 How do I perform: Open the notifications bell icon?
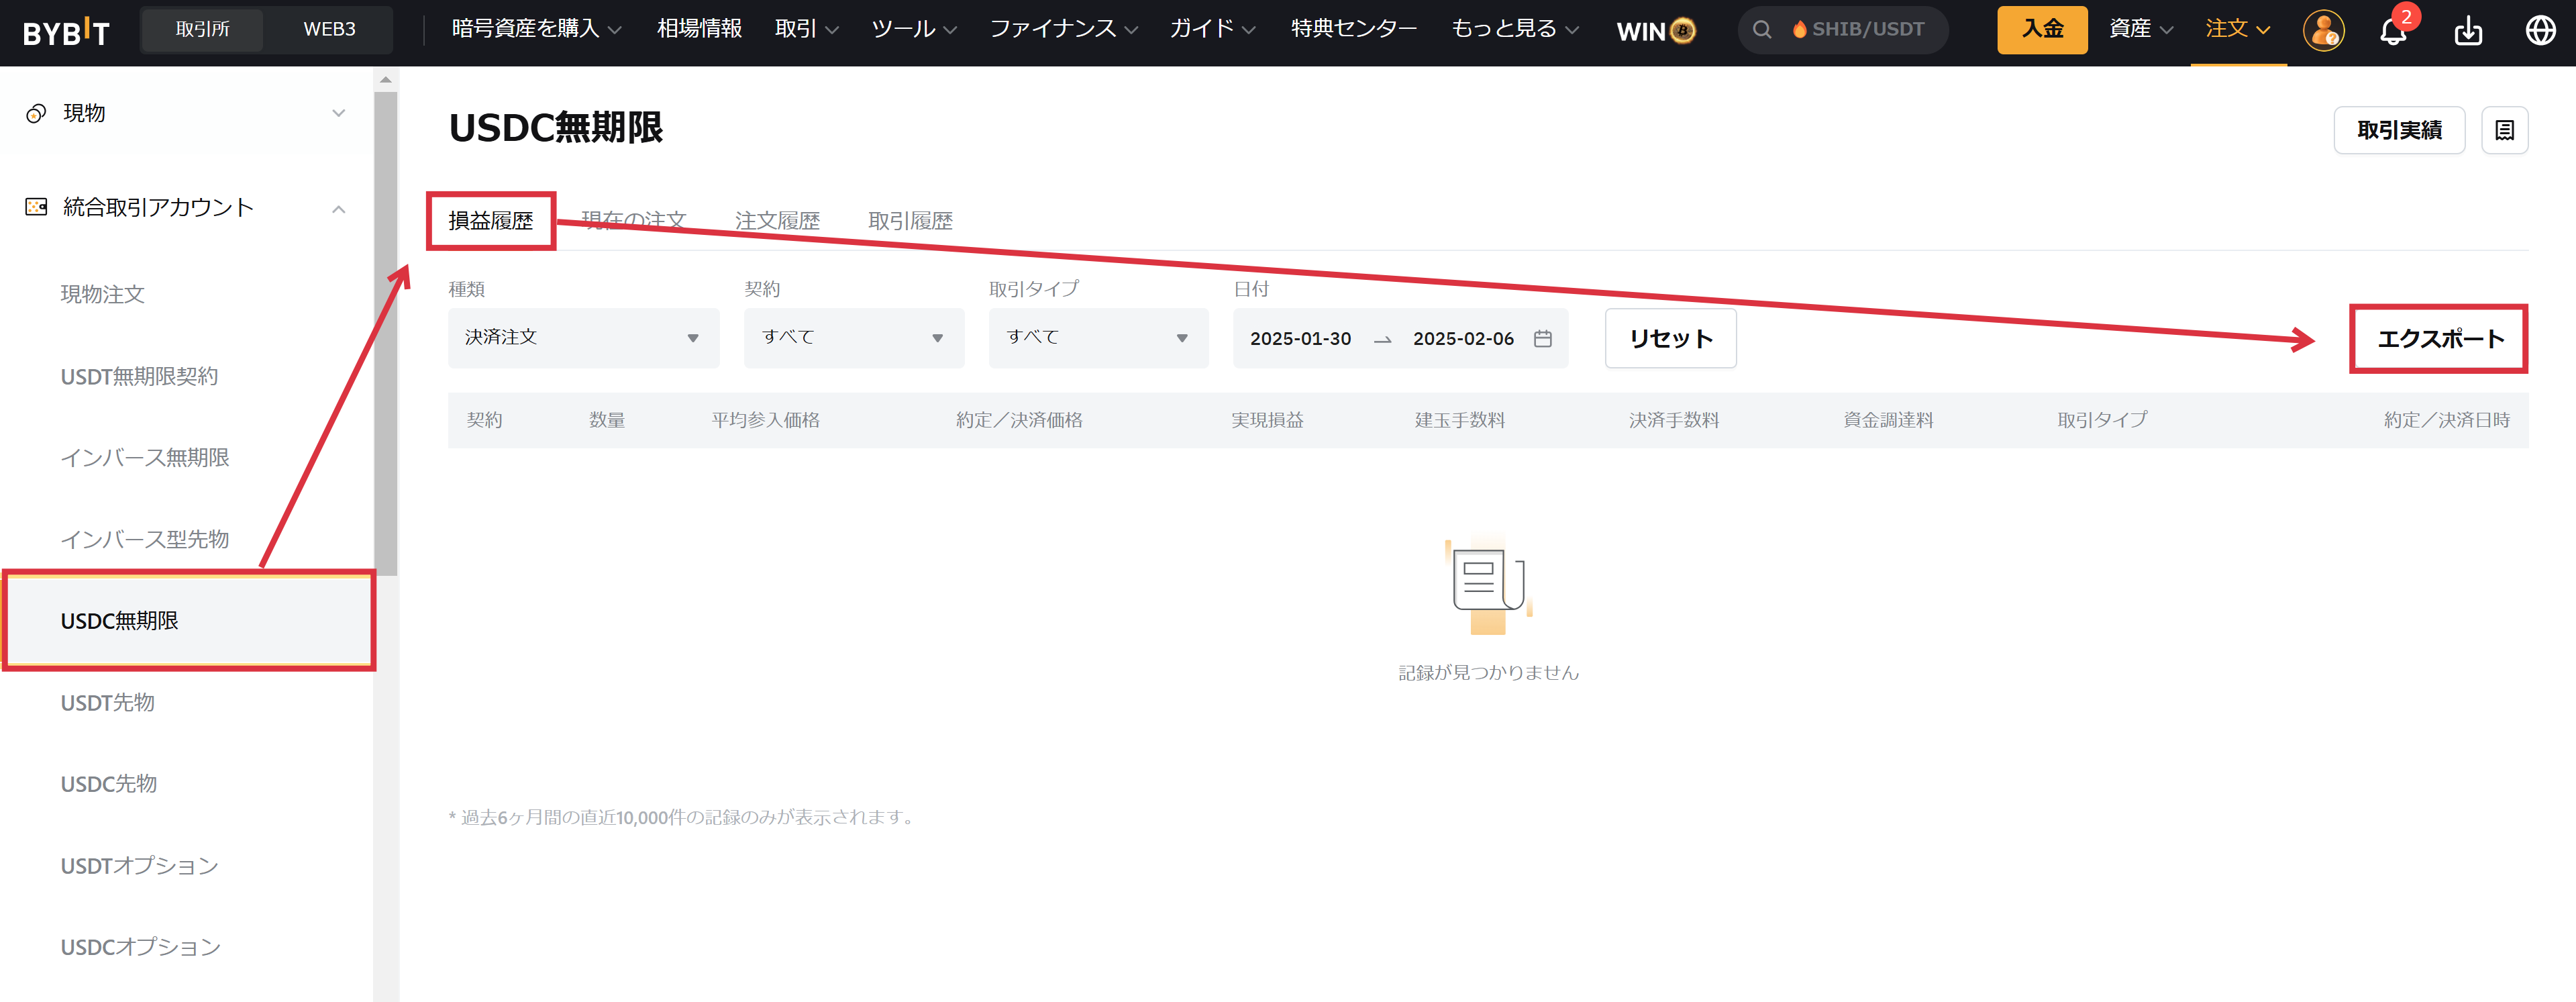(2393, 31)
